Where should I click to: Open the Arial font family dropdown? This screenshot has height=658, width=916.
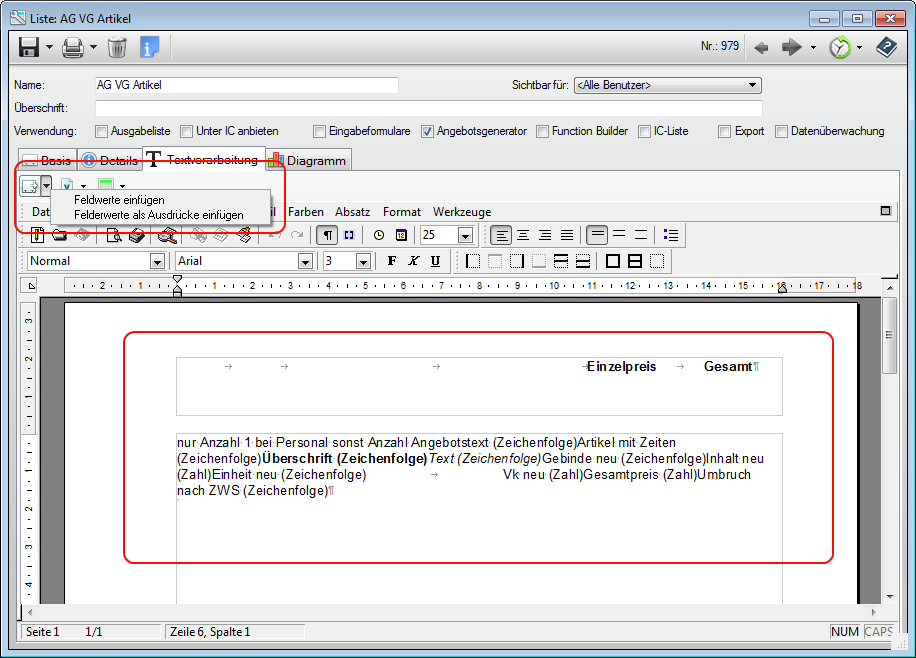[x=304, y=260]
